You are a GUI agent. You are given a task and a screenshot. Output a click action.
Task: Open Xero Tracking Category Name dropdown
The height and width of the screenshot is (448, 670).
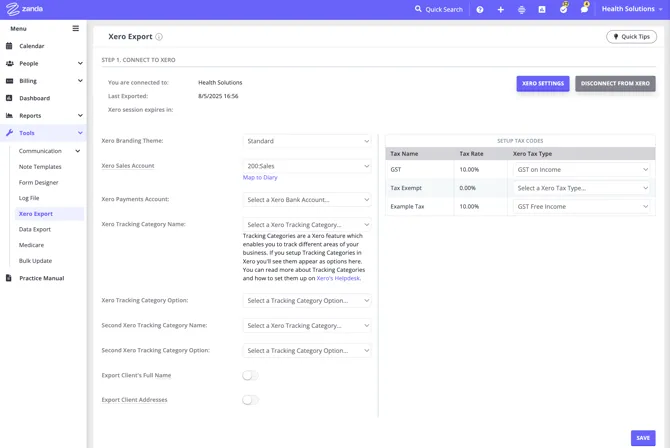(x=307, y=224)
